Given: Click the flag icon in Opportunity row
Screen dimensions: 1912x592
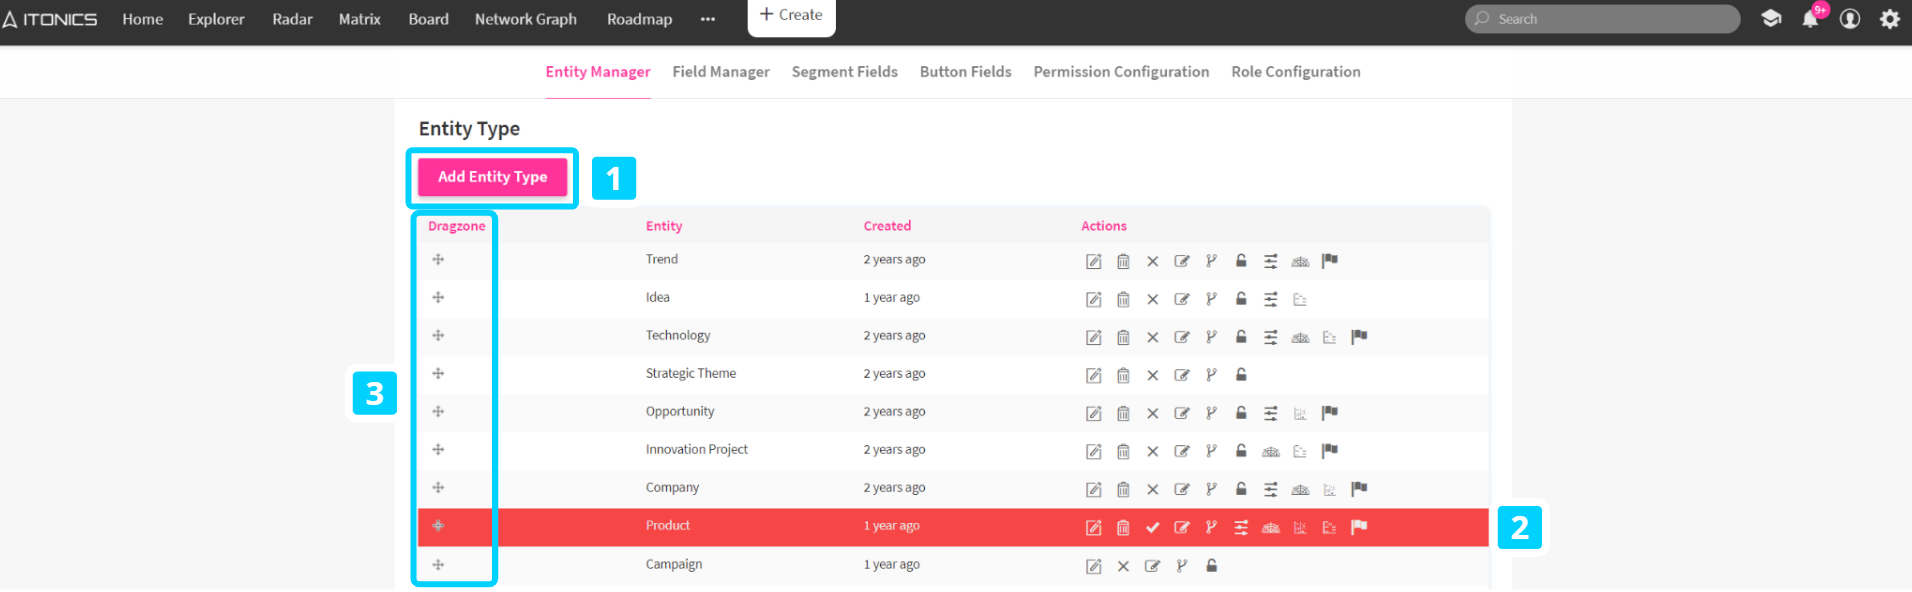Looking at the screenshot, I should tap(1329, 413).
